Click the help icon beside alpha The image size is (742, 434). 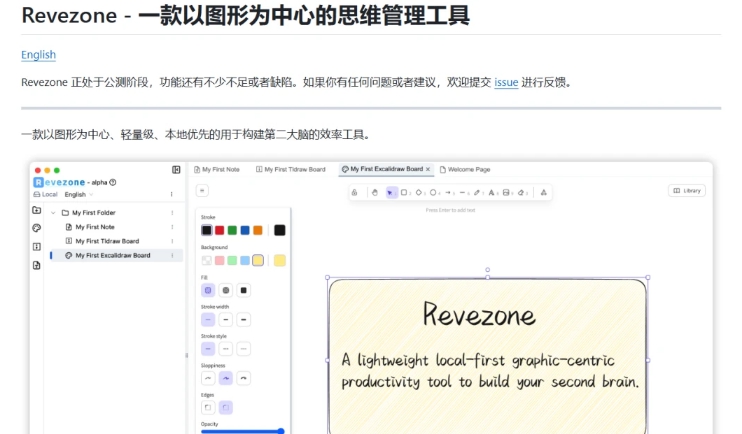(x=113, y=182)
